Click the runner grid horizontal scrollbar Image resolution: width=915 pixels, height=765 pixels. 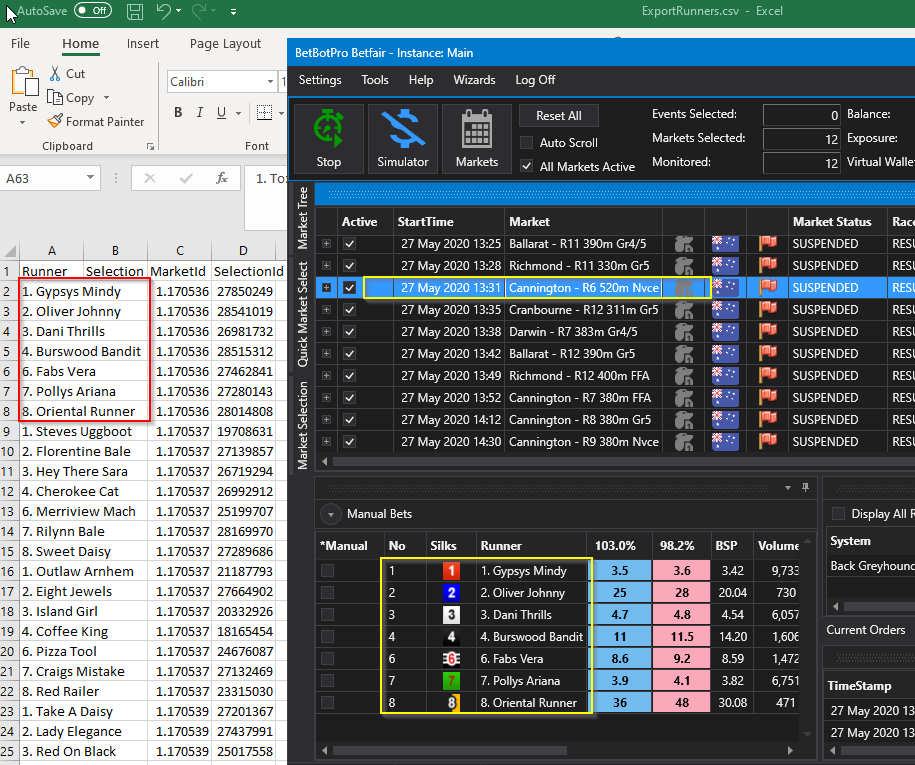(450, 750)
